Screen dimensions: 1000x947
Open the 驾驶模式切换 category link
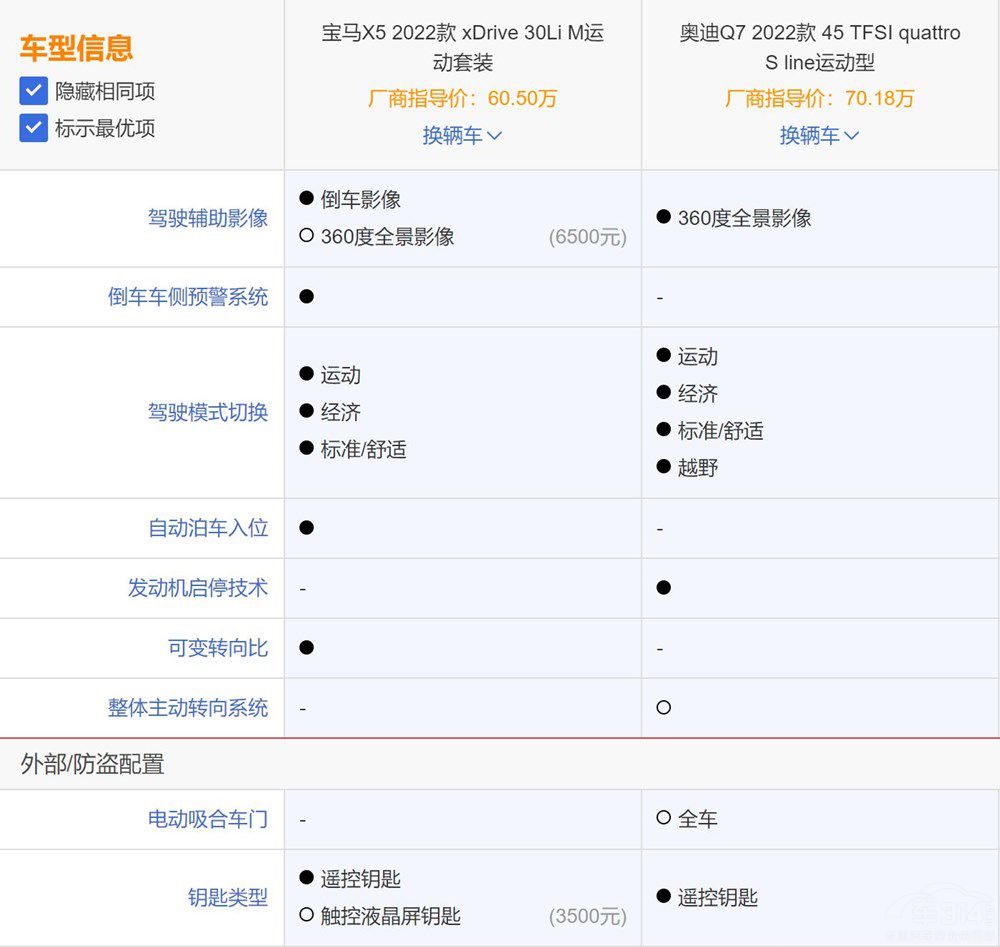click(x=206, y=411)
